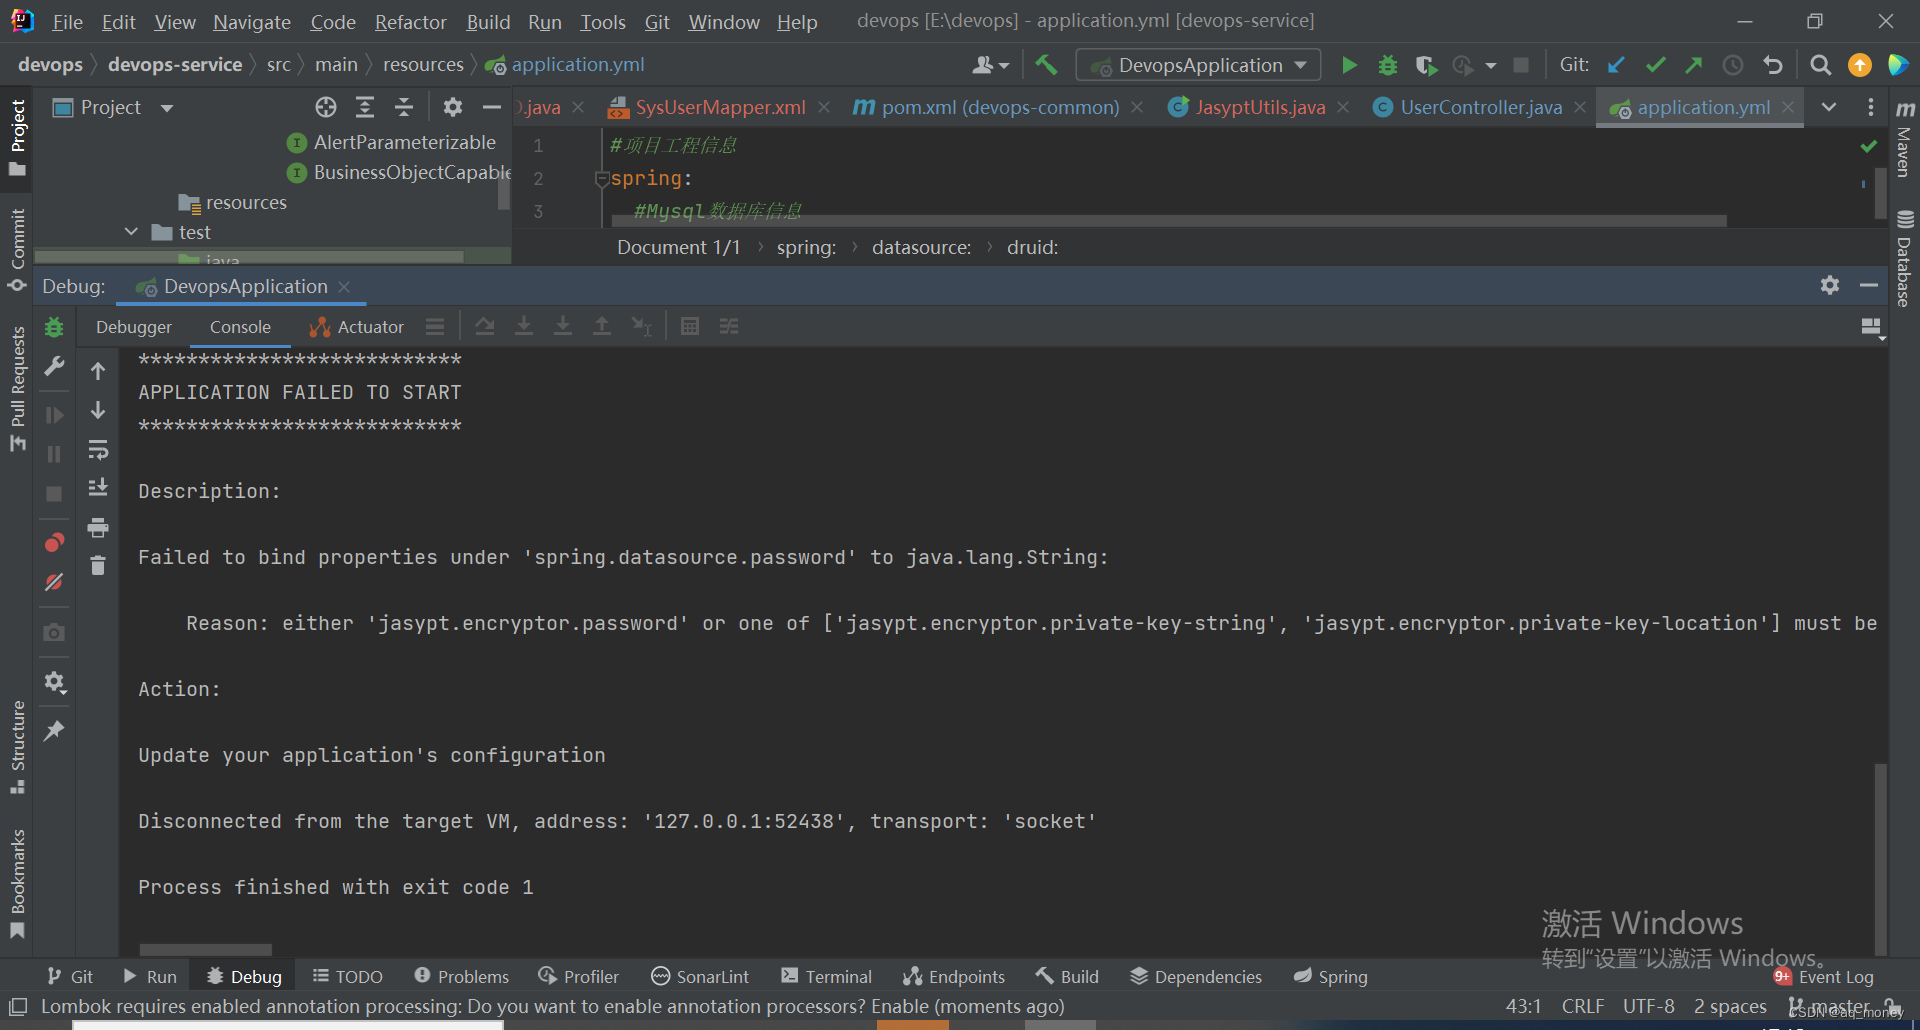
Task: Click devops-service breadcrumb in navigation bar
Action: [175, 65]
